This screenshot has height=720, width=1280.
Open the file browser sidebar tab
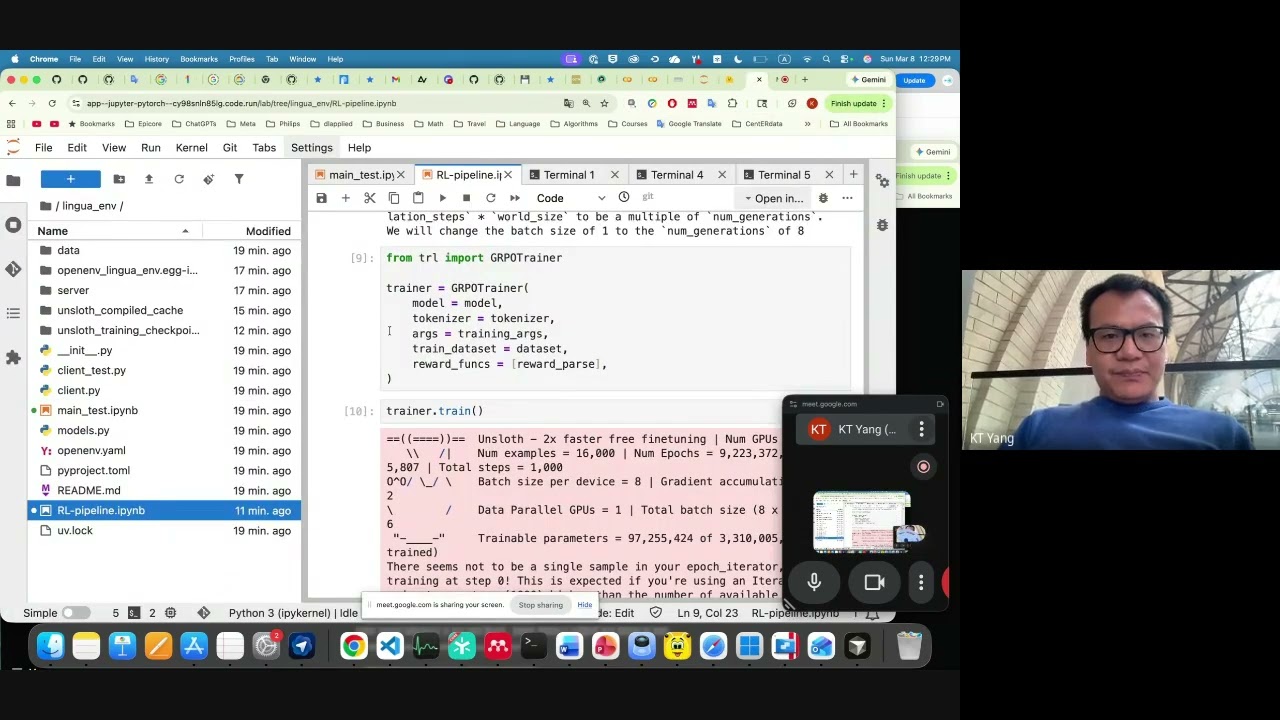click(x=13, y=181)
